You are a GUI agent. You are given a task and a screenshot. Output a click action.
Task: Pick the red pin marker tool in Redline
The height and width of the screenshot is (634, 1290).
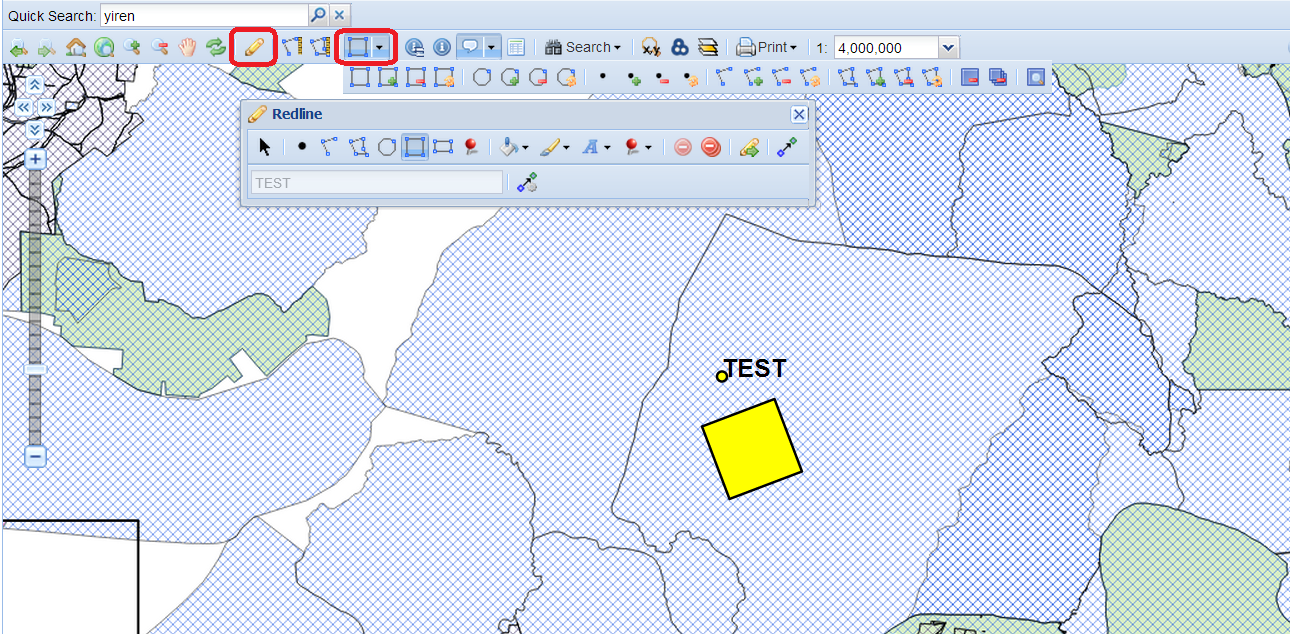pos(472,147)
